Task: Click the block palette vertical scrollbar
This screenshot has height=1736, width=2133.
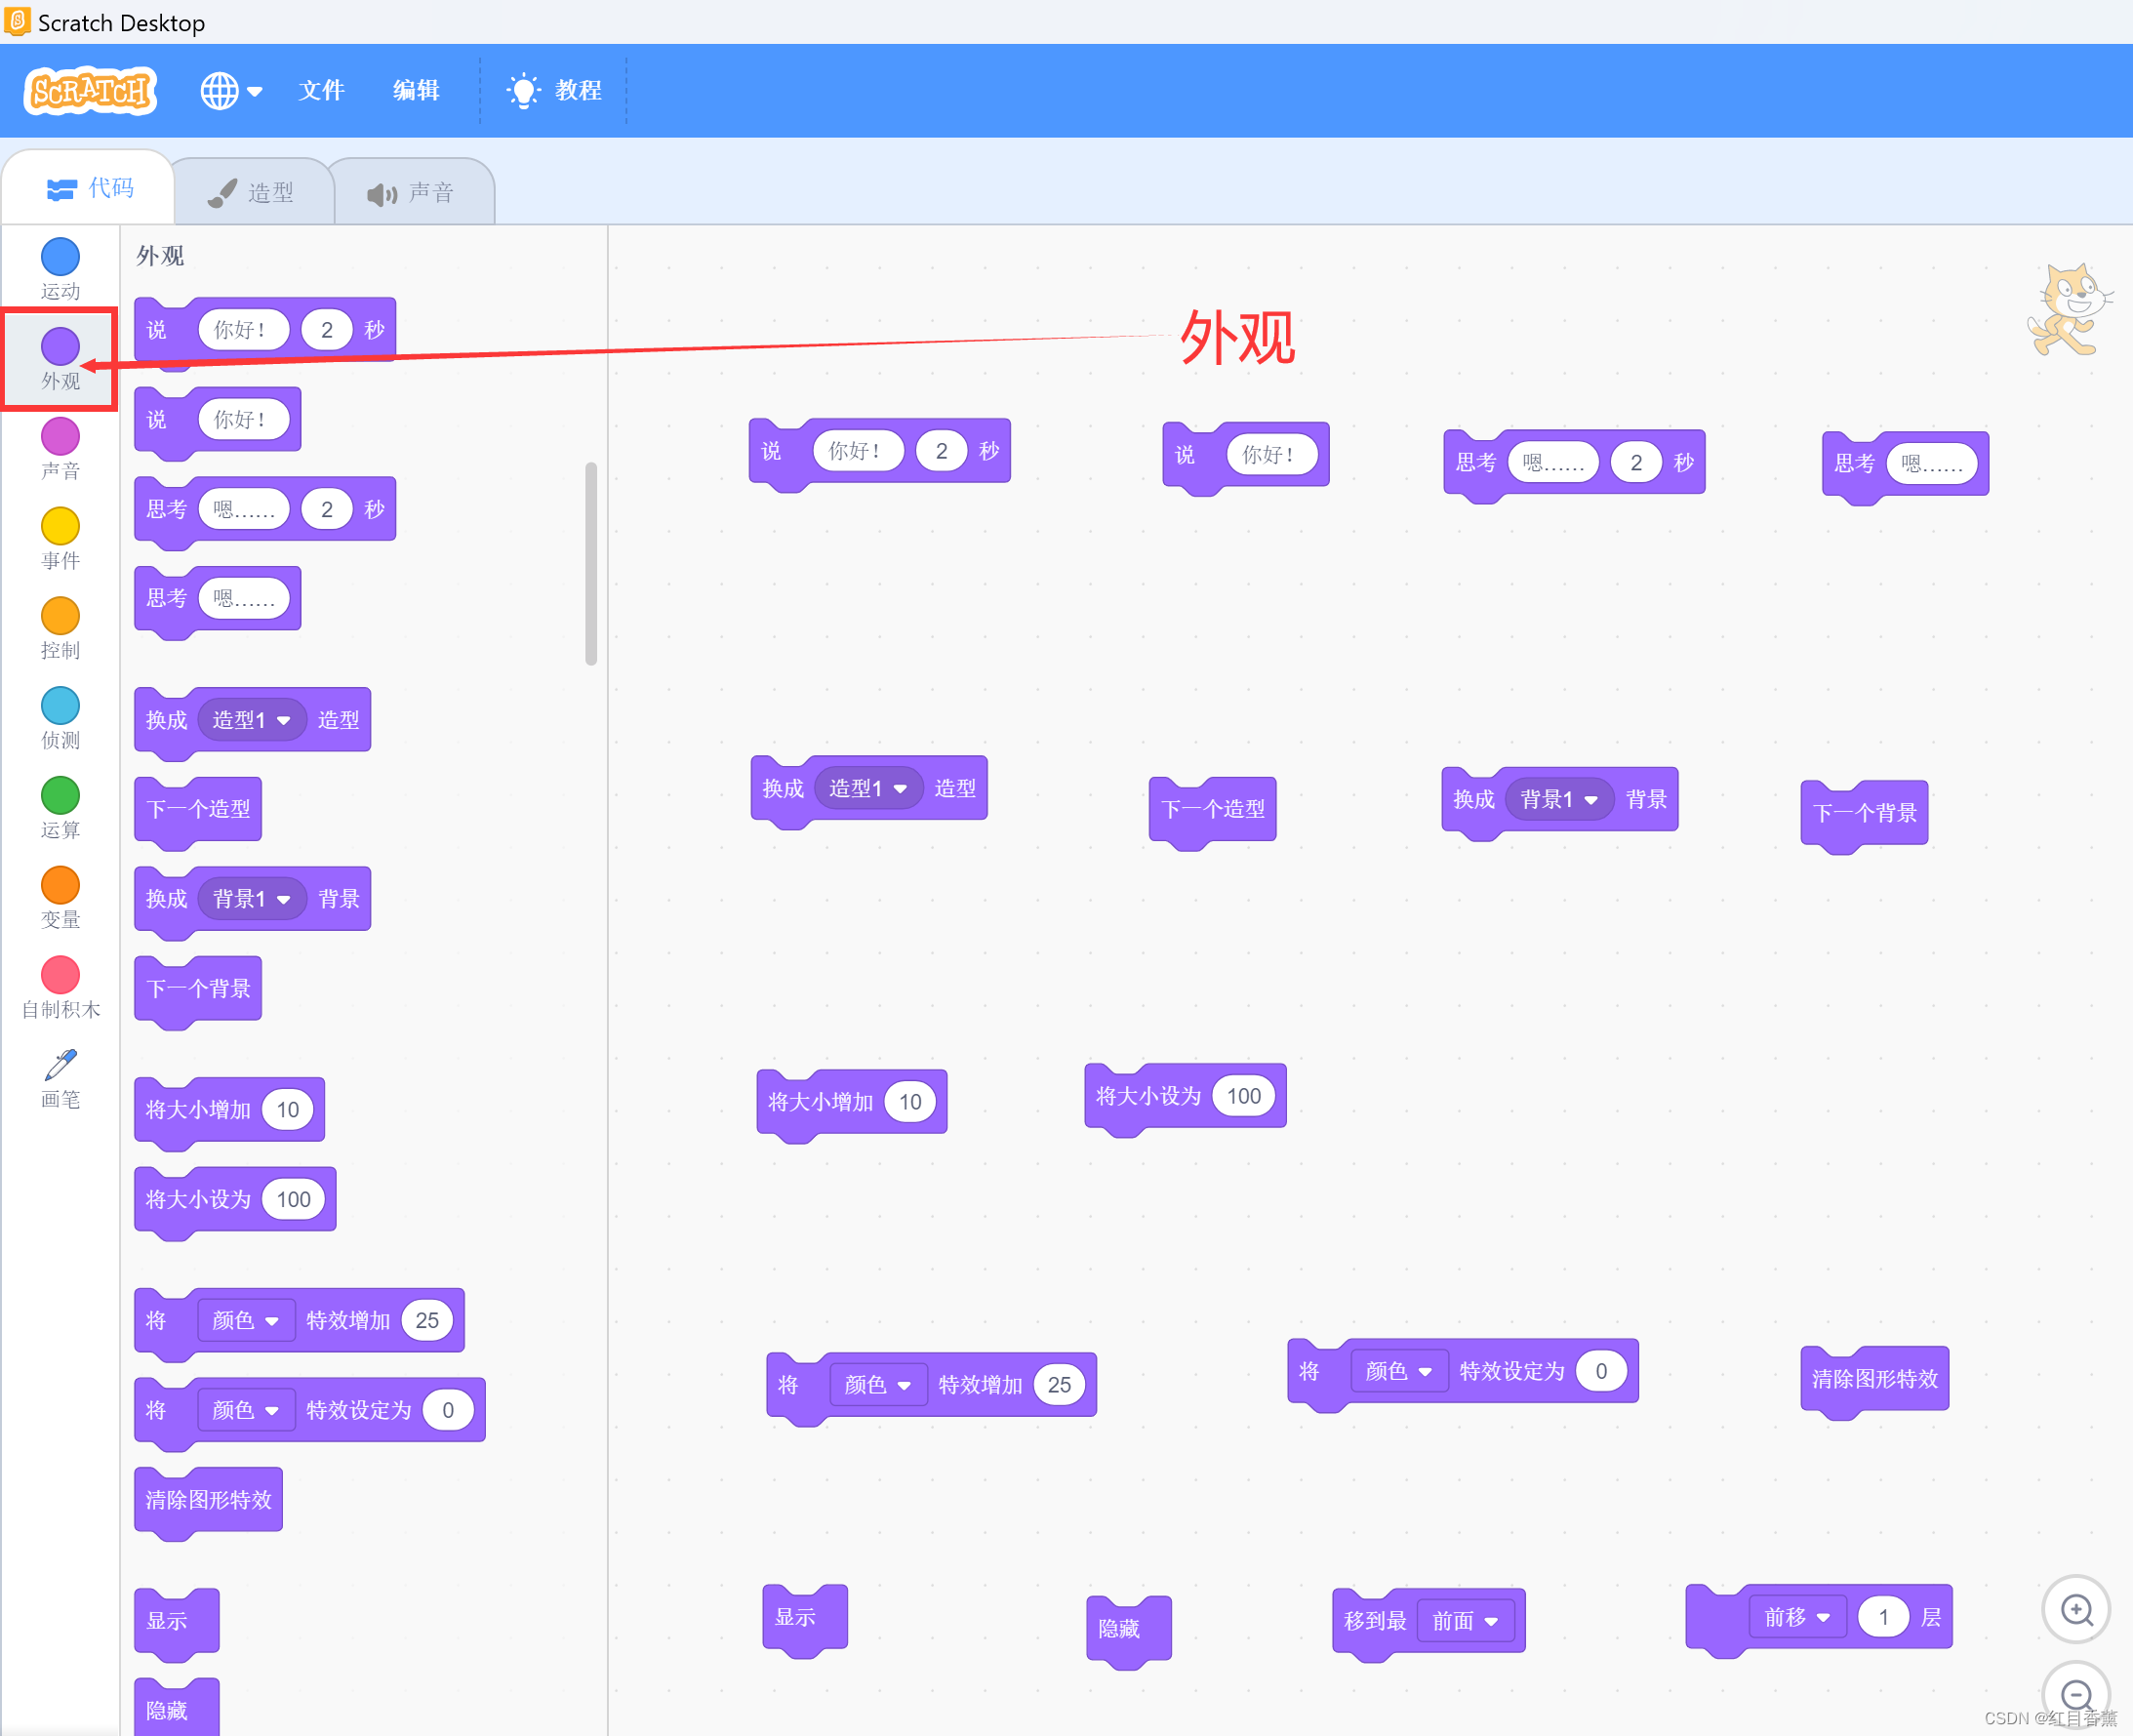Action: (591, 564)
